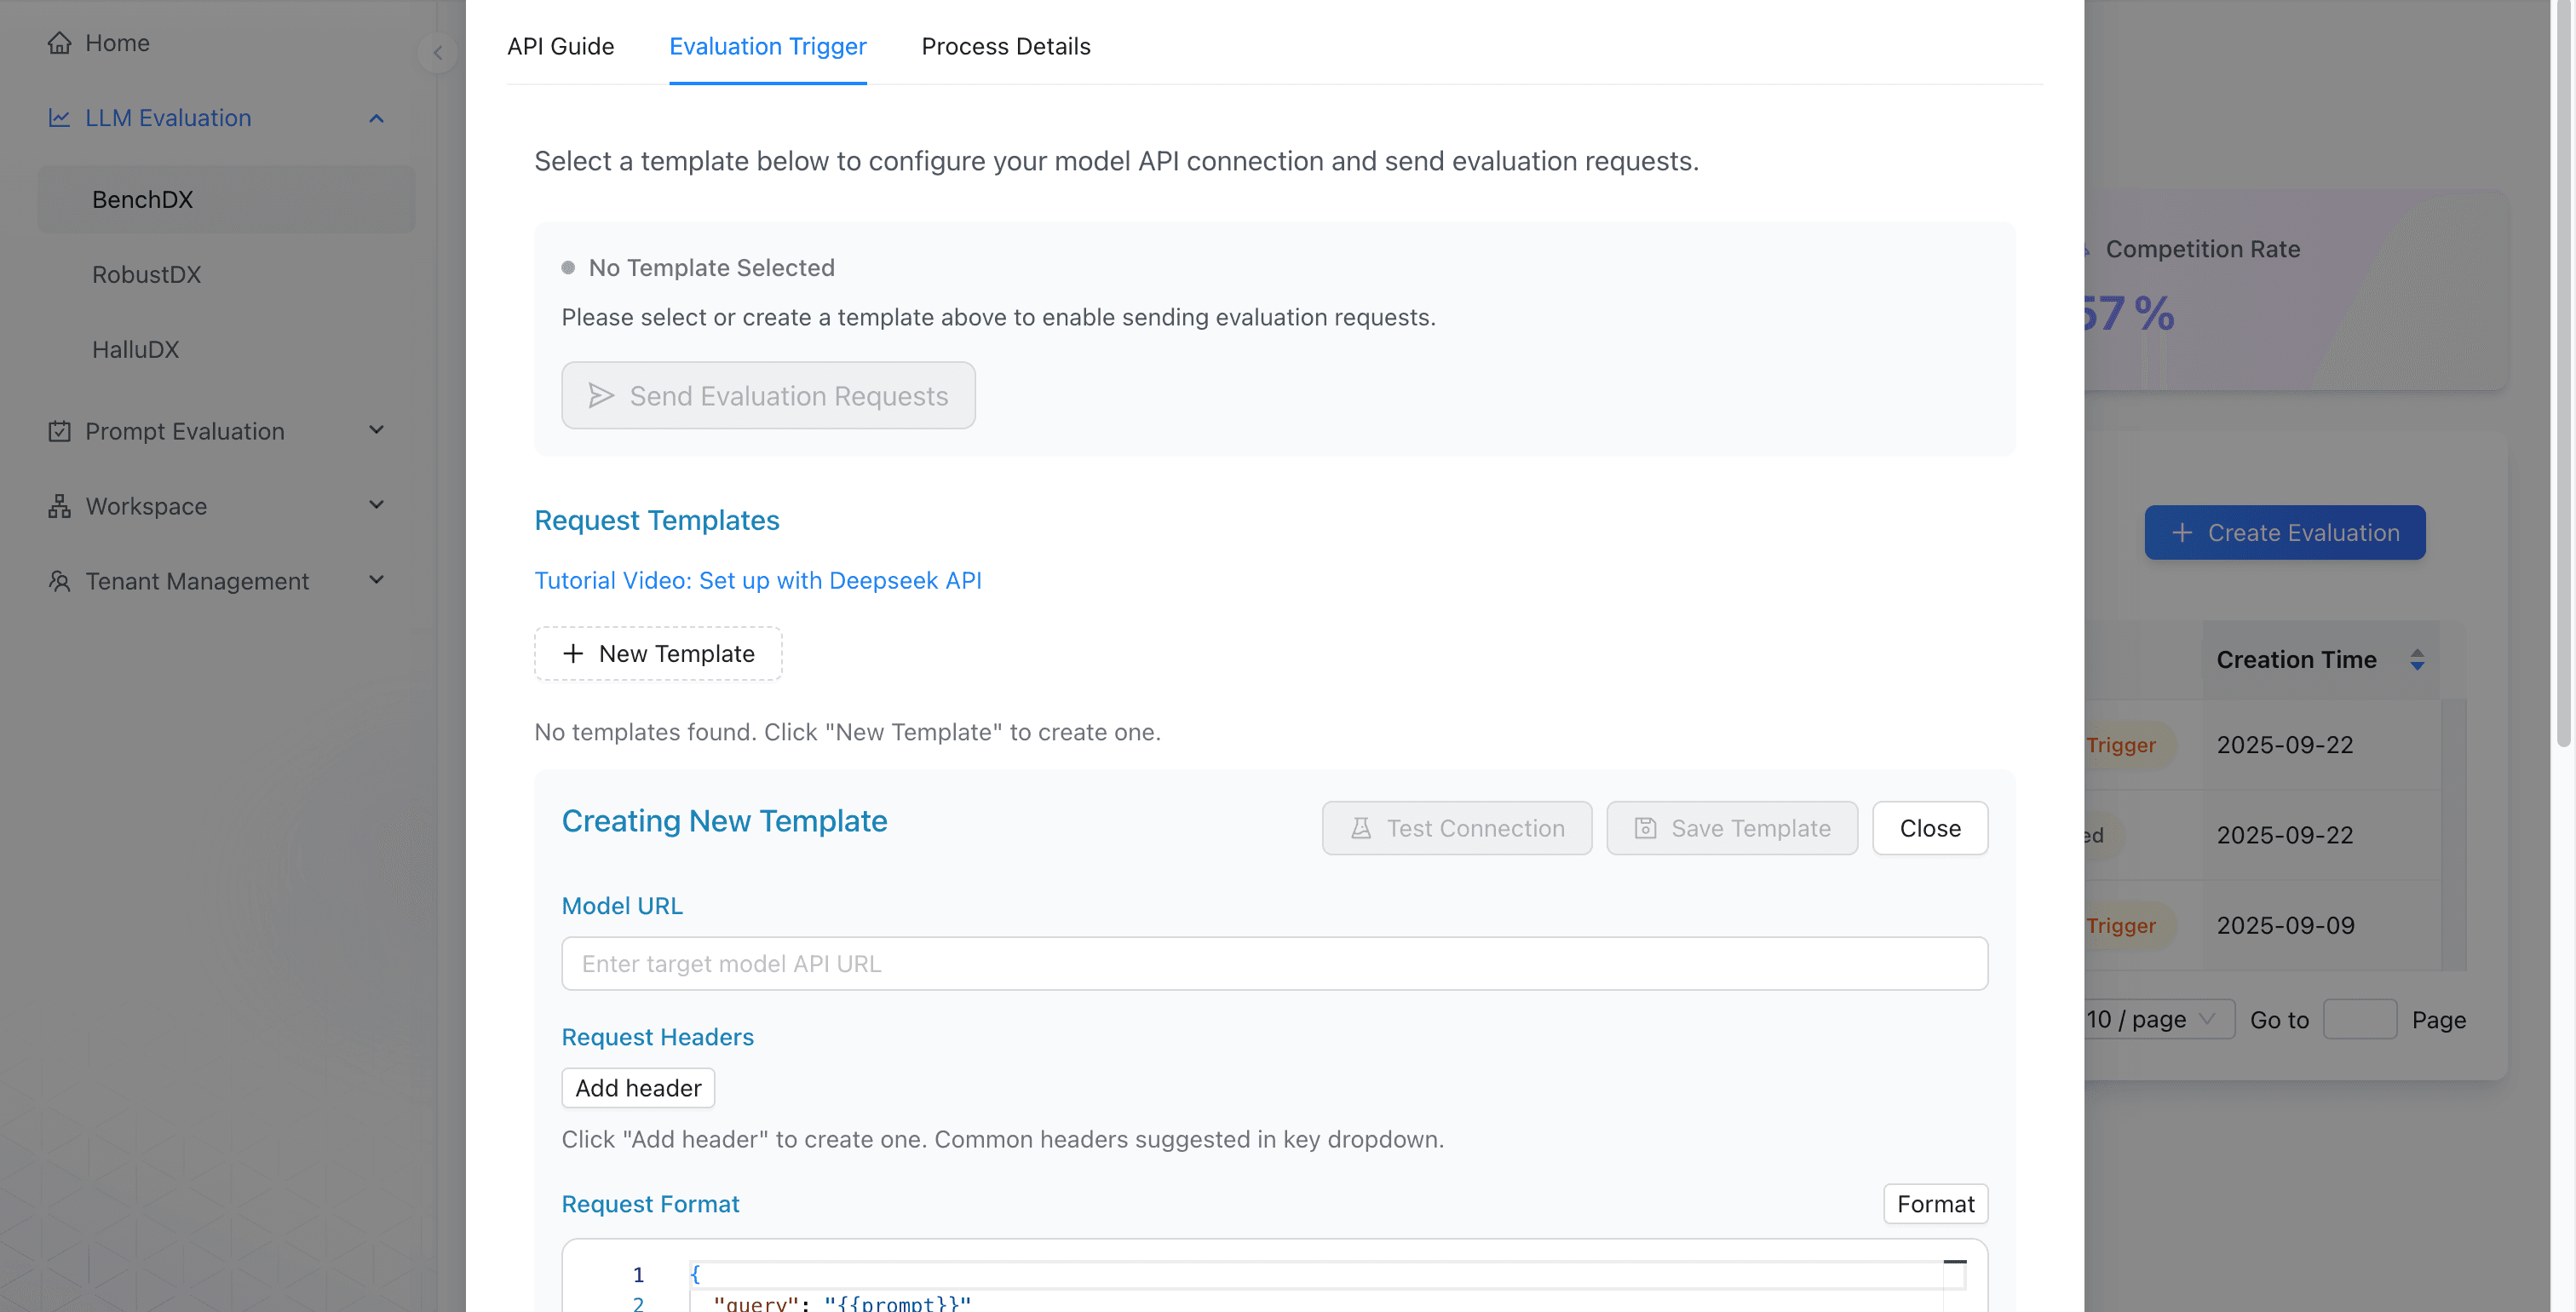Collapse the LLM Evaluation menu chevron
2576x1312 pixels.
pyautogui.click(x=376, y=118)
